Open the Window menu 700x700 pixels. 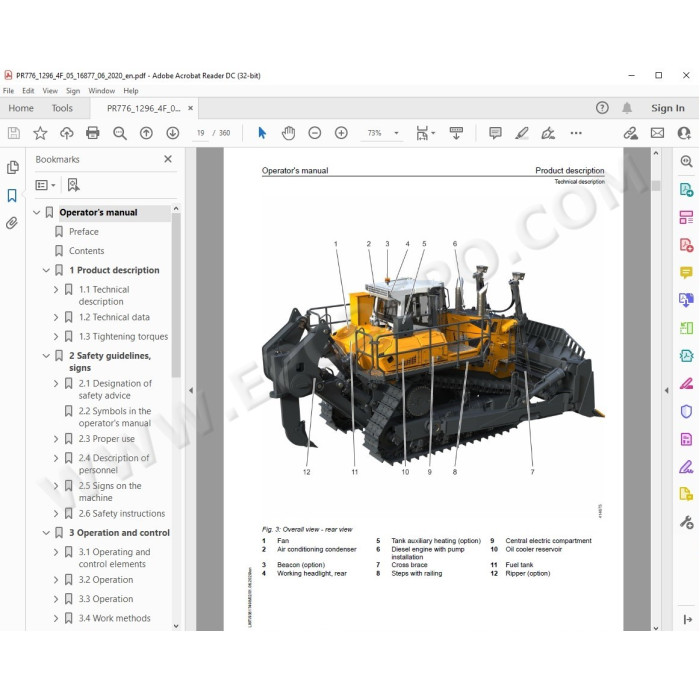click(x=101, y=91)
